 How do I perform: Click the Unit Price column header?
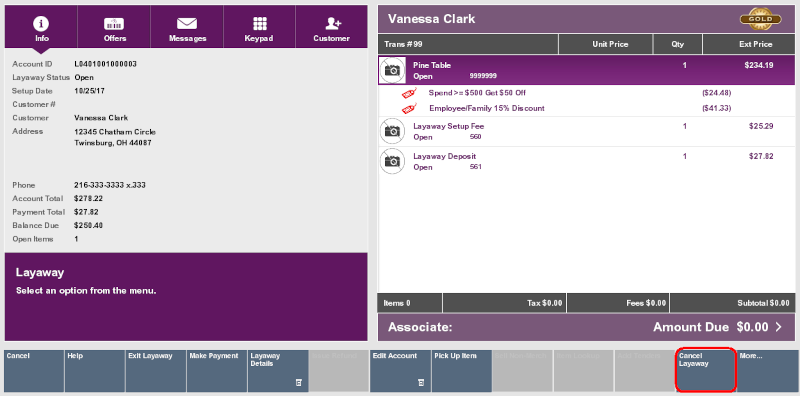606,44
